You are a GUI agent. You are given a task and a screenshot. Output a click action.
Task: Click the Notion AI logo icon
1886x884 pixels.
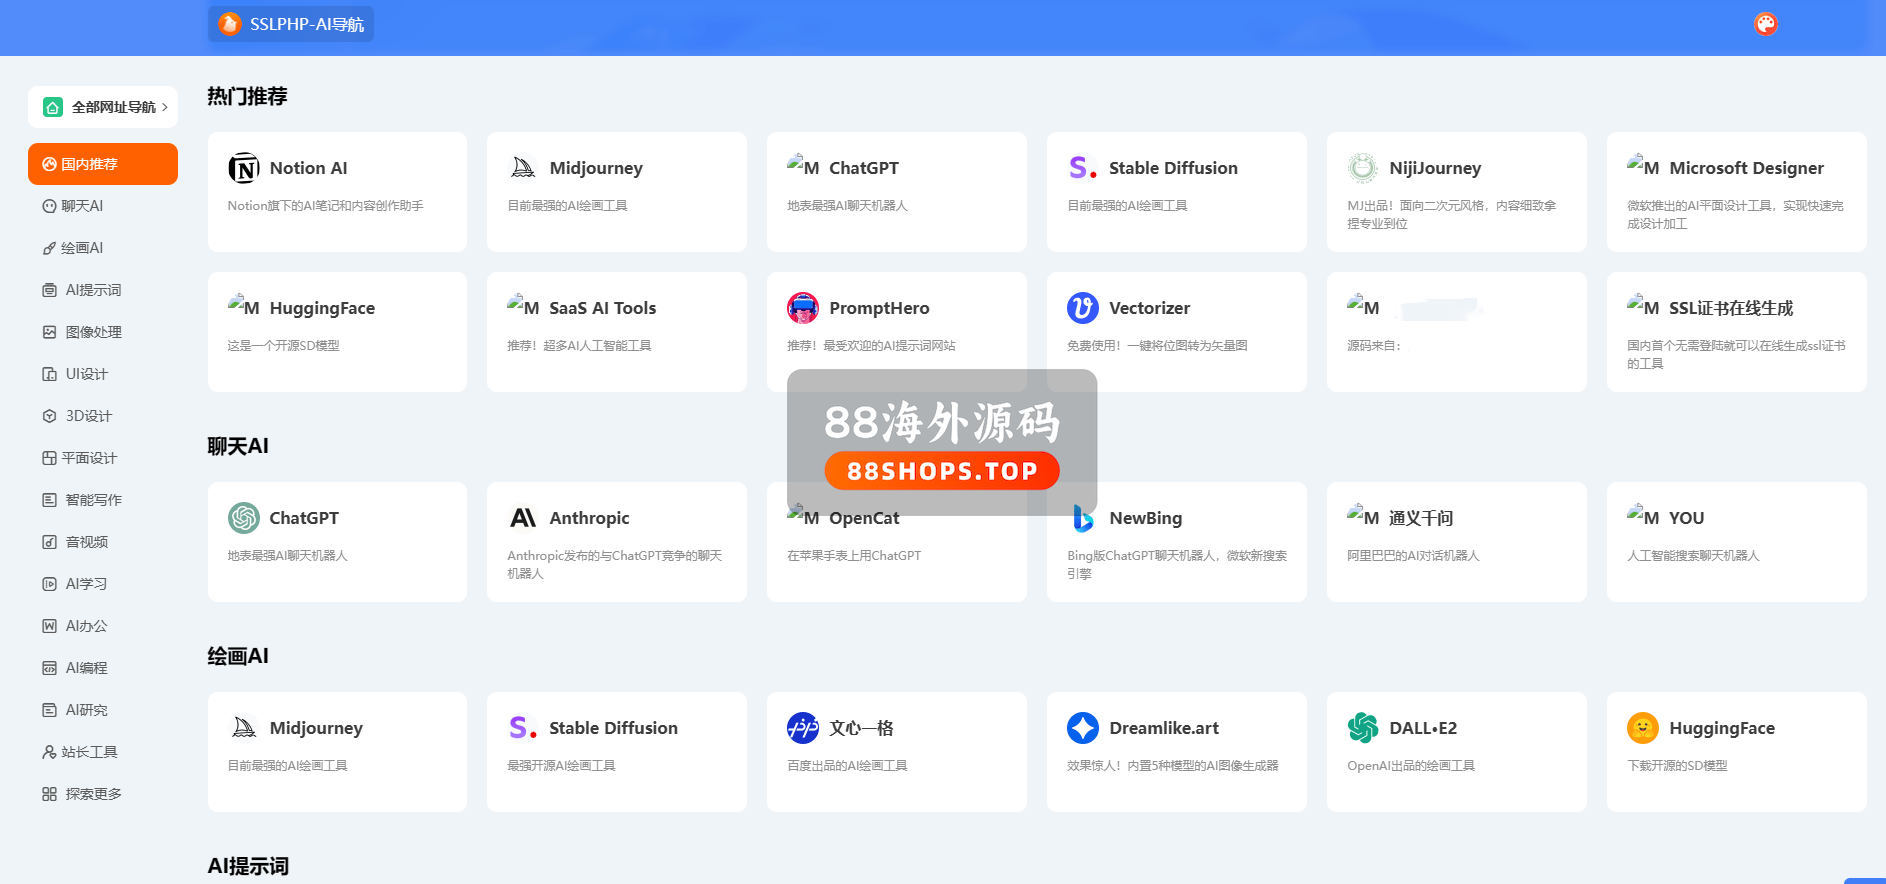click(x=243, y=168)
